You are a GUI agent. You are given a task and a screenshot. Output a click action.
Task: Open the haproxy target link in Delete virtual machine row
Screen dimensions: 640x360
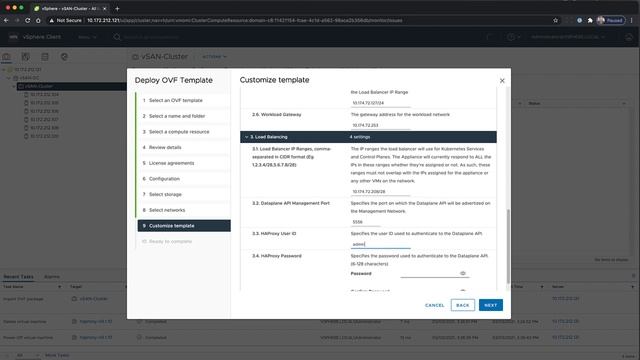click(96, 322)
